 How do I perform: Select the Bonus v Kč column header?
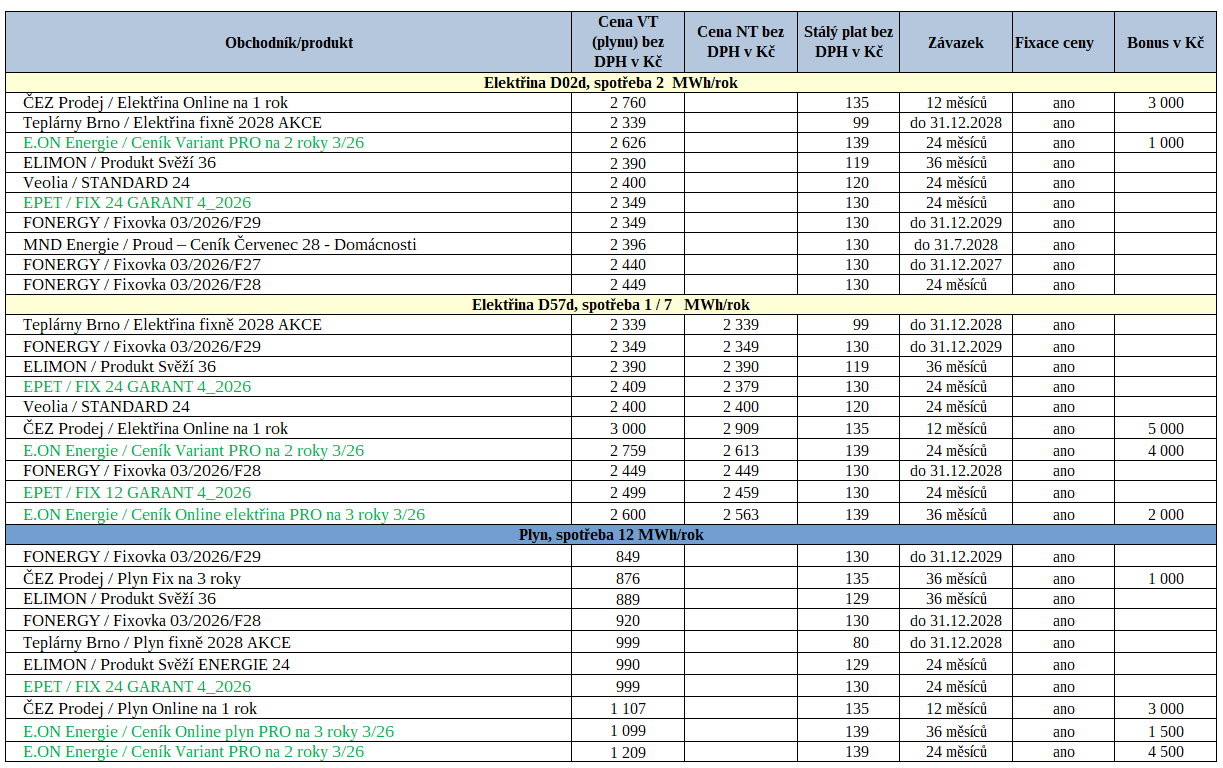1164,43
